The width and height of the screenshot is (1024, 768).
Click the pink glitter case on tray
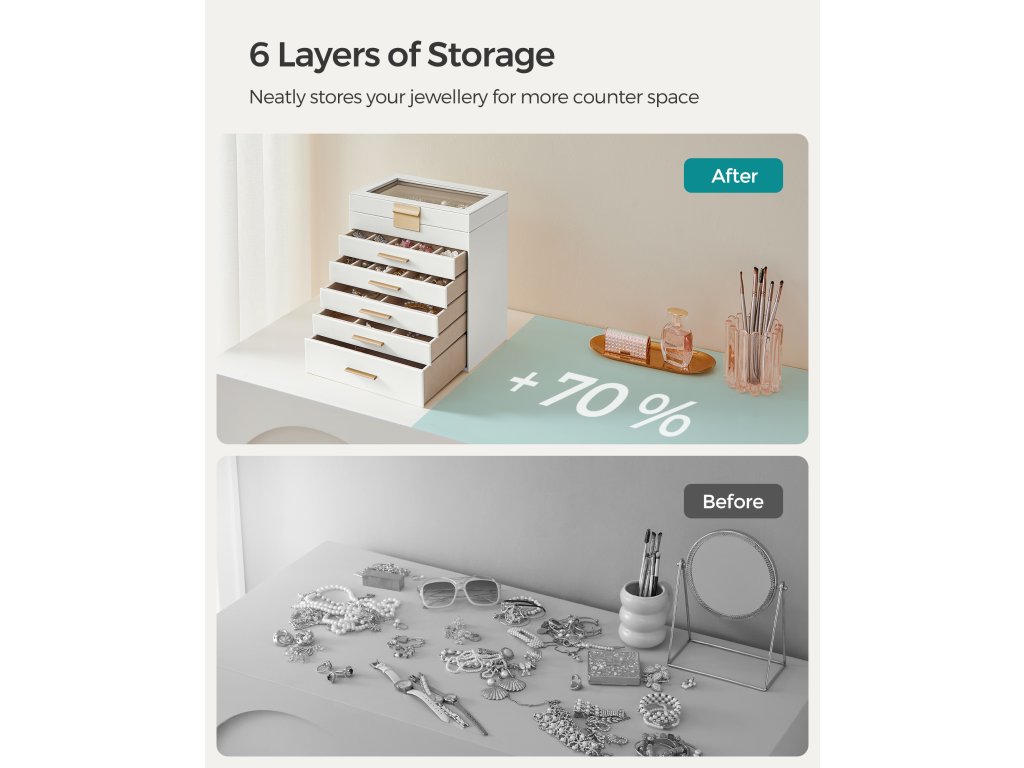[x=626, y=343]
